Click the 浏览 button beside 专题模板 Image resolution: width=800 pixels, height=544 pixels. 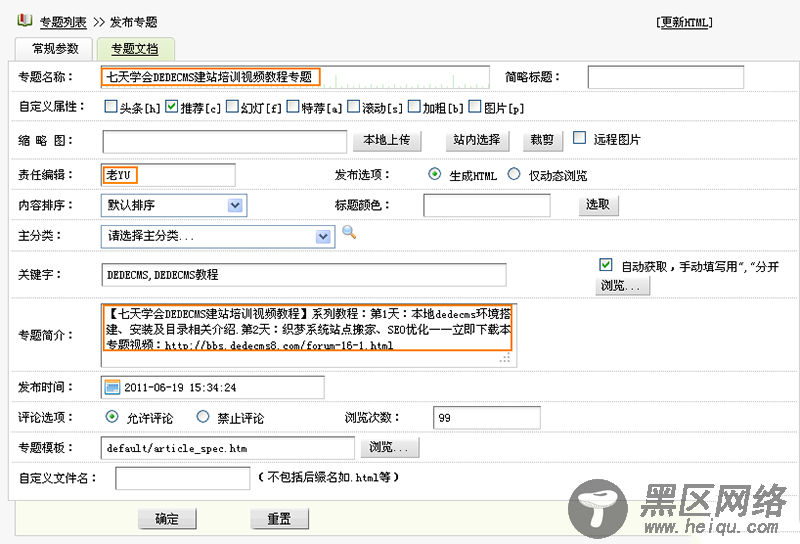390,448
